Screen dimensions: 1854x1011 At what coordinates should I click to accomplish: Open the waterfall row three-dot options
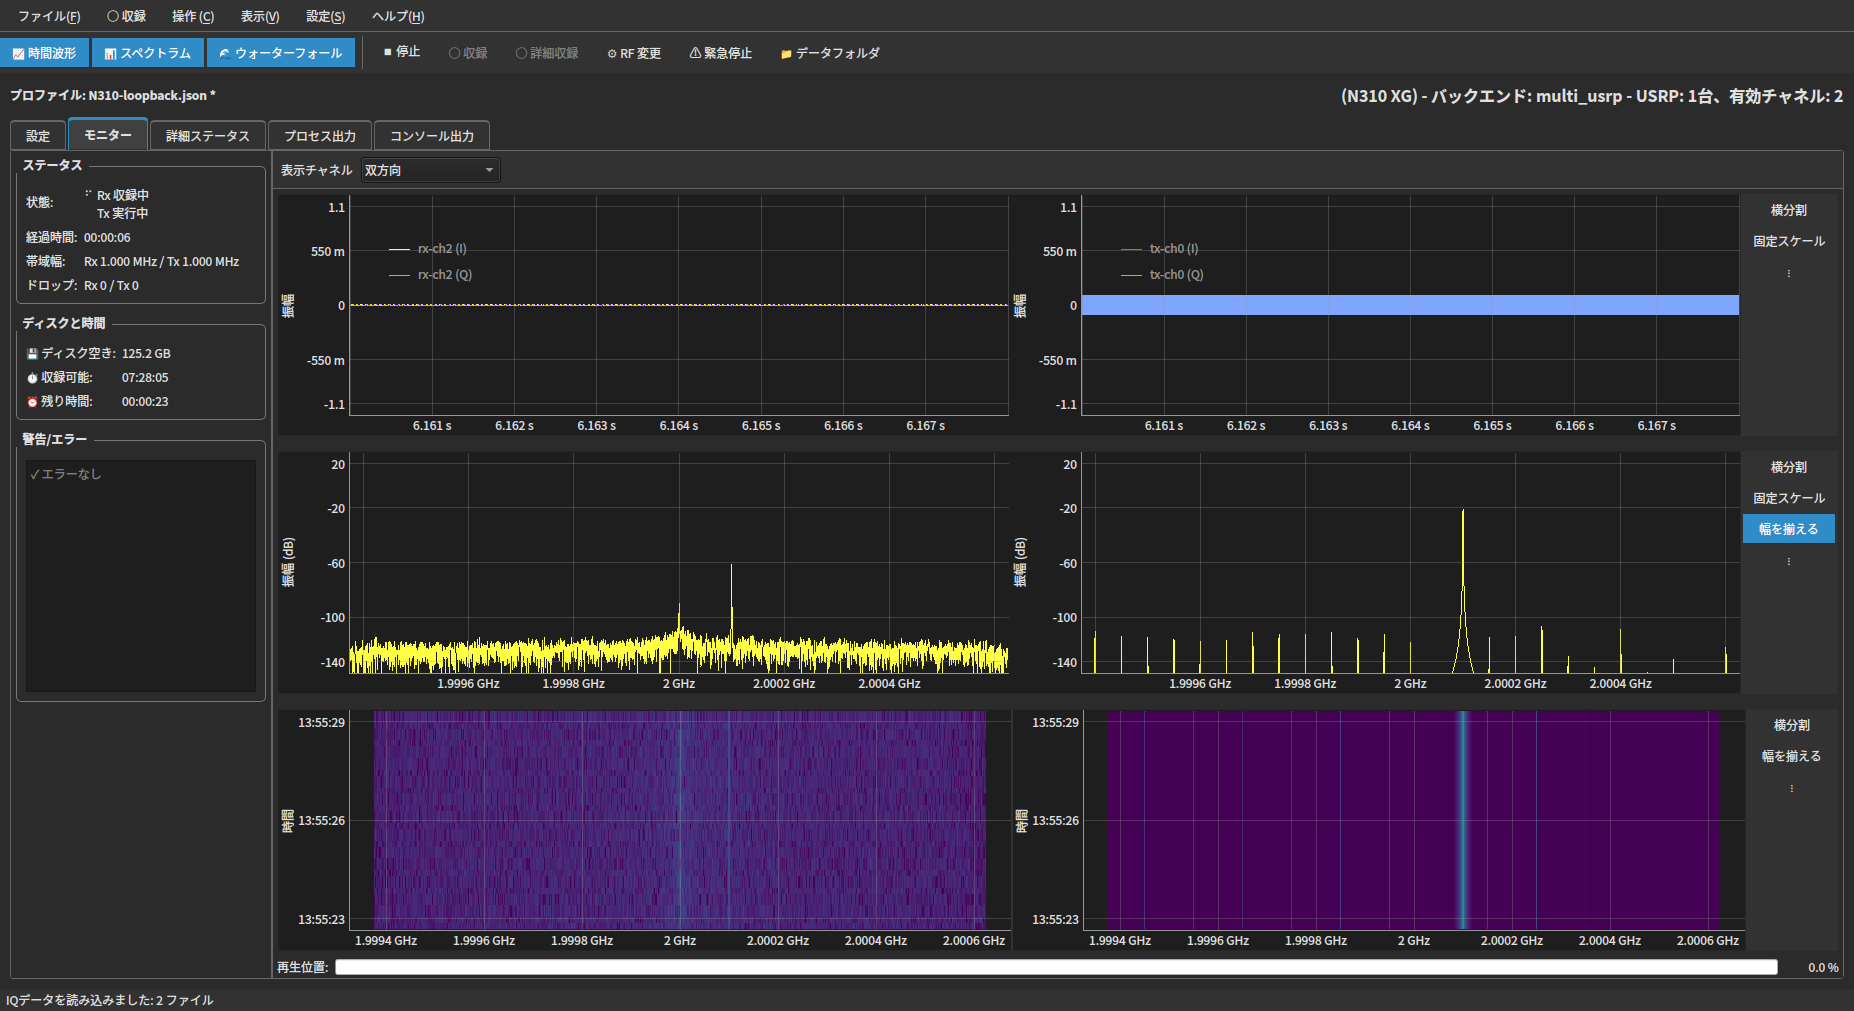click(x=1791, y=788)
